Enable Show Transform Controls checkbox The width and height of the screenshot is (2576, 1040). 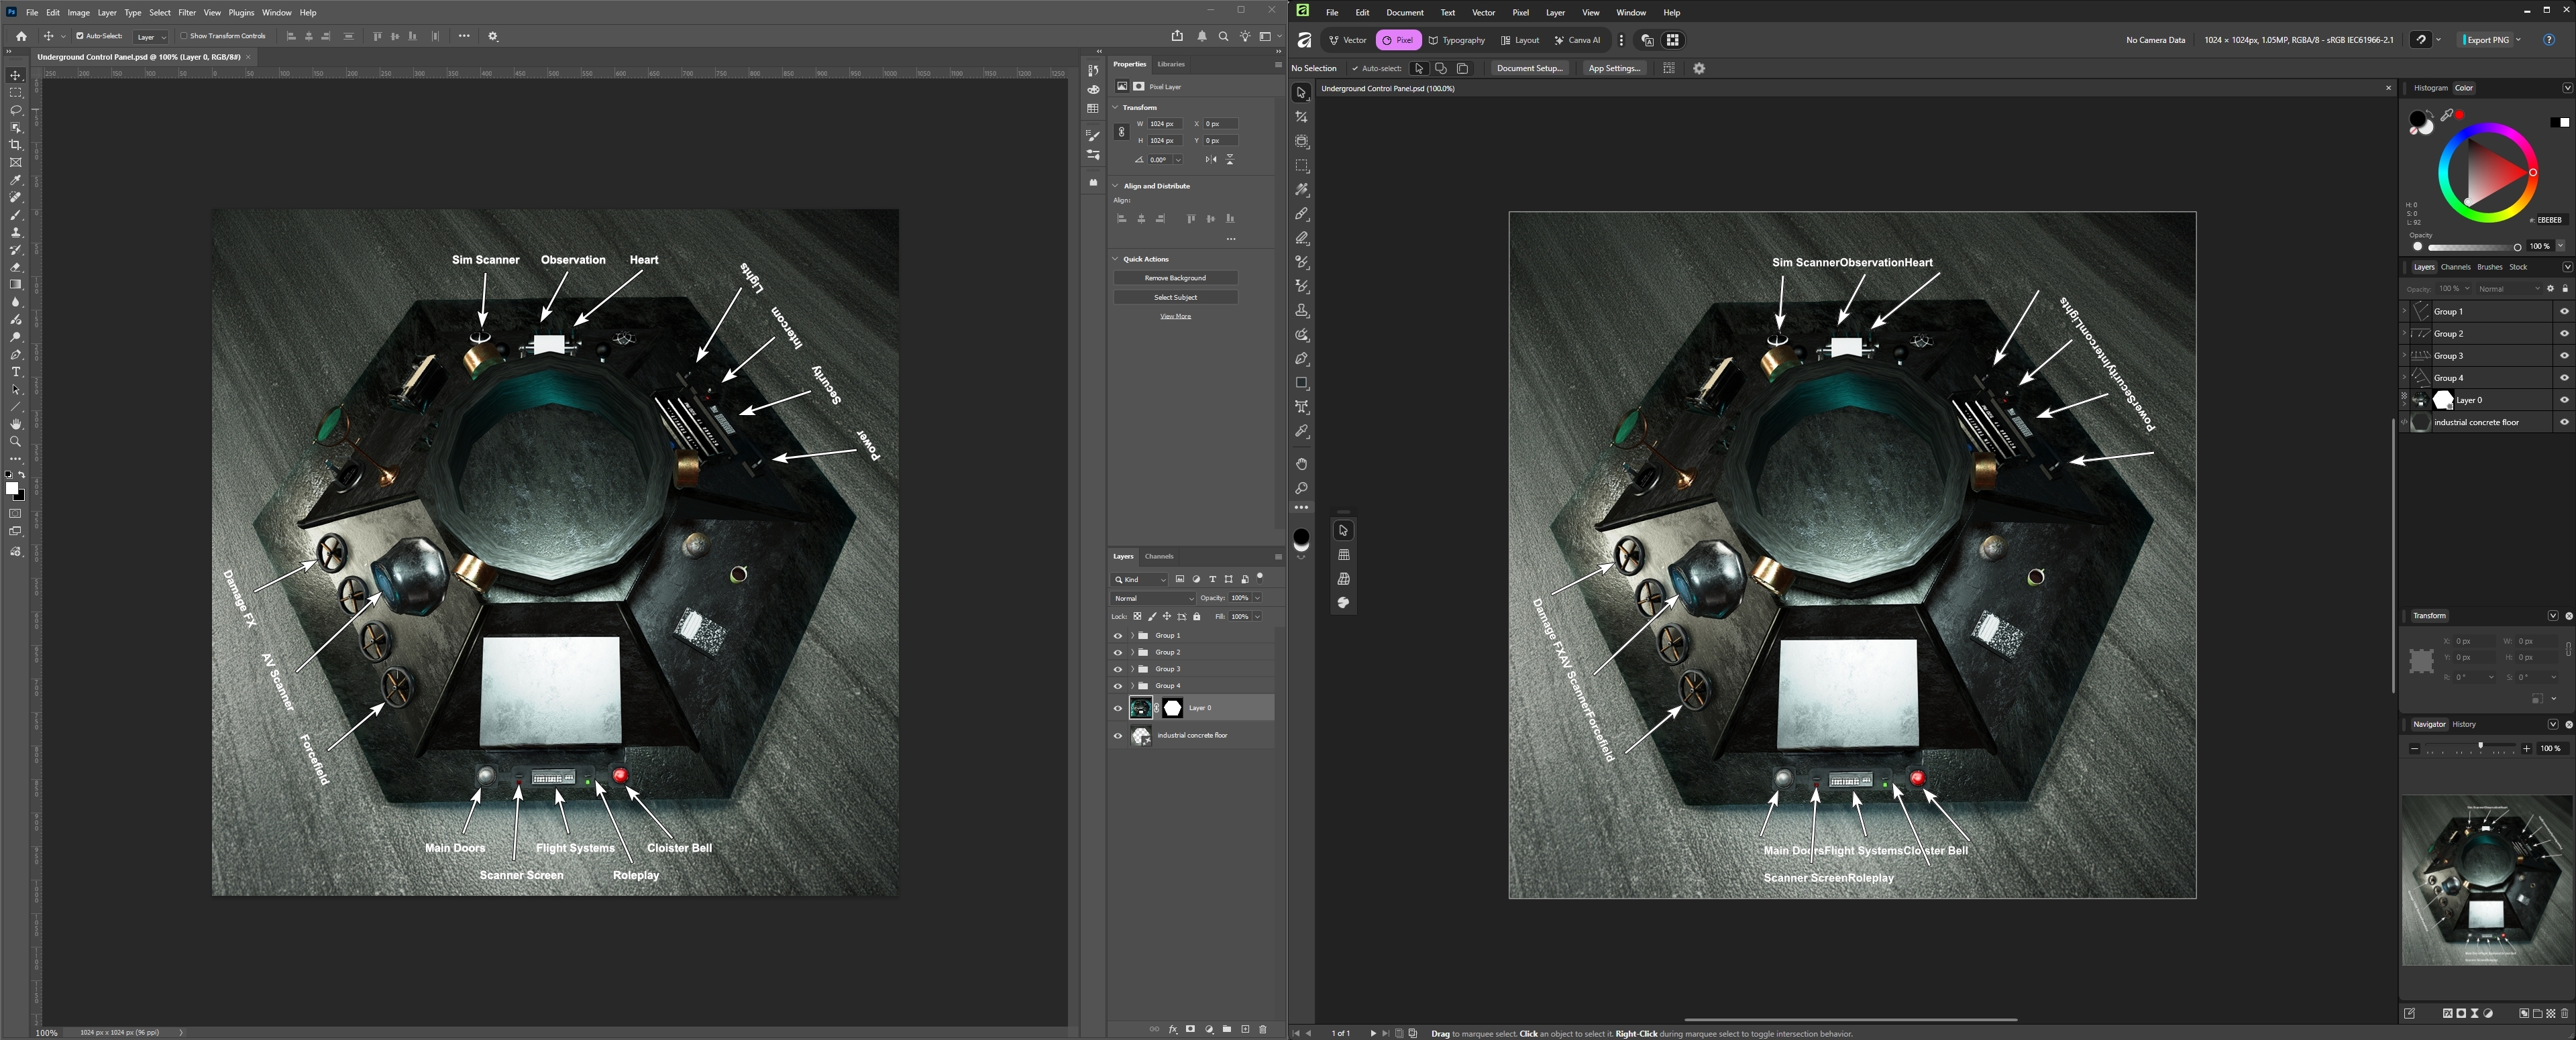click(x=184, y=36)
